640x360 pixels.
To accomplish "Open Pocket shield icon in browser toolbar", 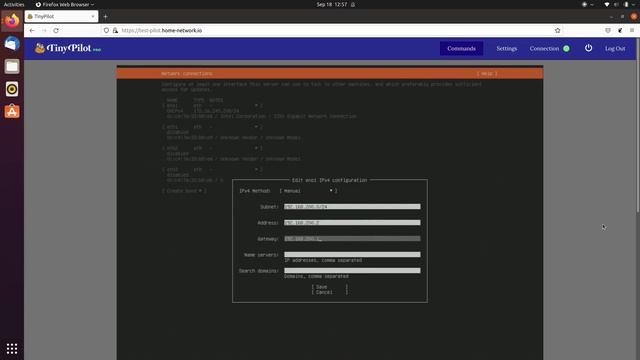I will point(608,31).
